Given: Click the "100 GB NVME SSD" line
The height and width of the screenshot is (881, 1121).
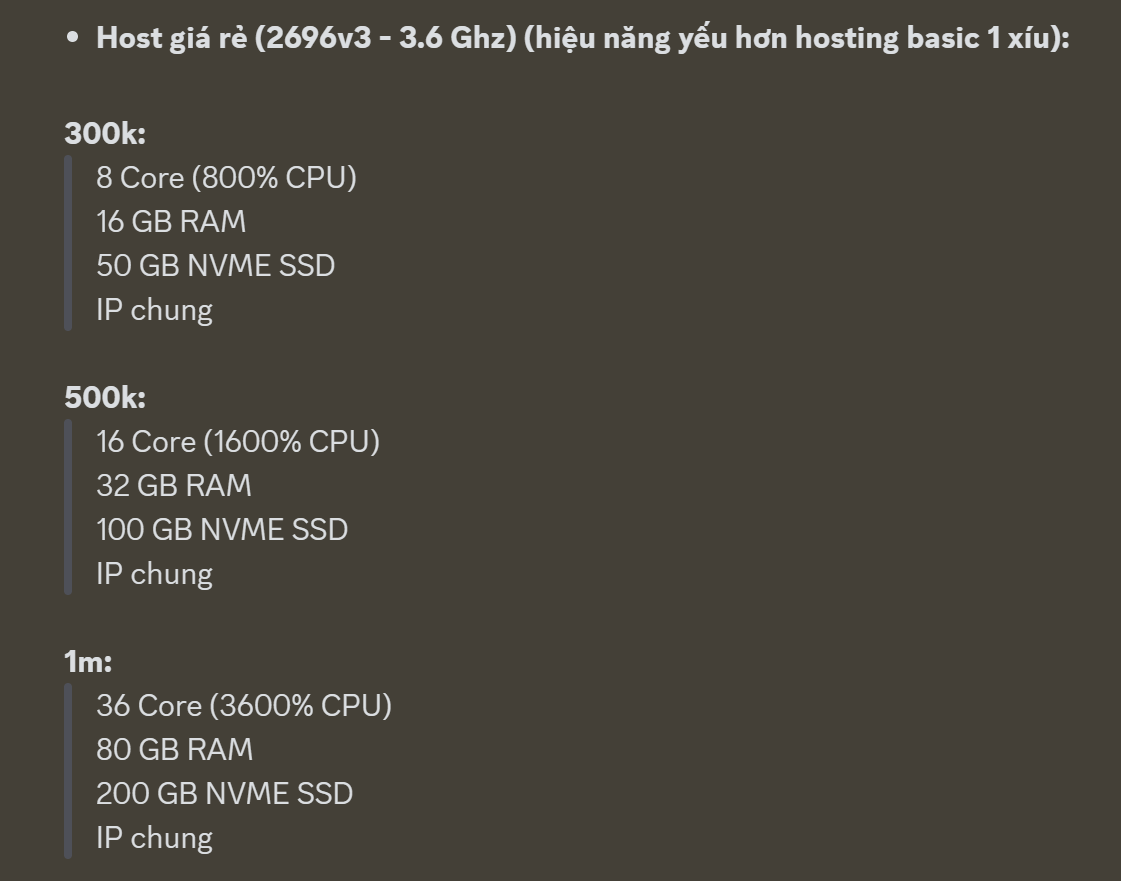Looking at the screenshot, I should 222,530.
